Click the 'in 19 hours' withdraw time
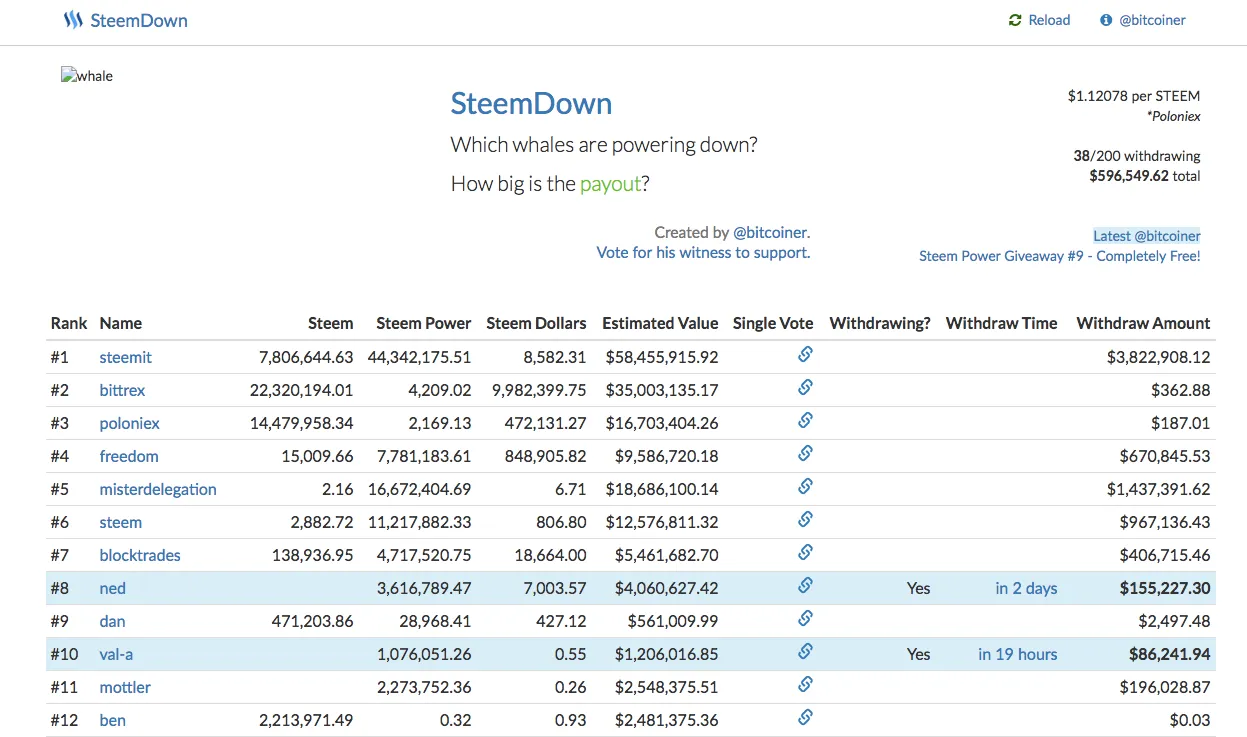Viewport: 1247px width, 737px height. tap(1017, 654)
